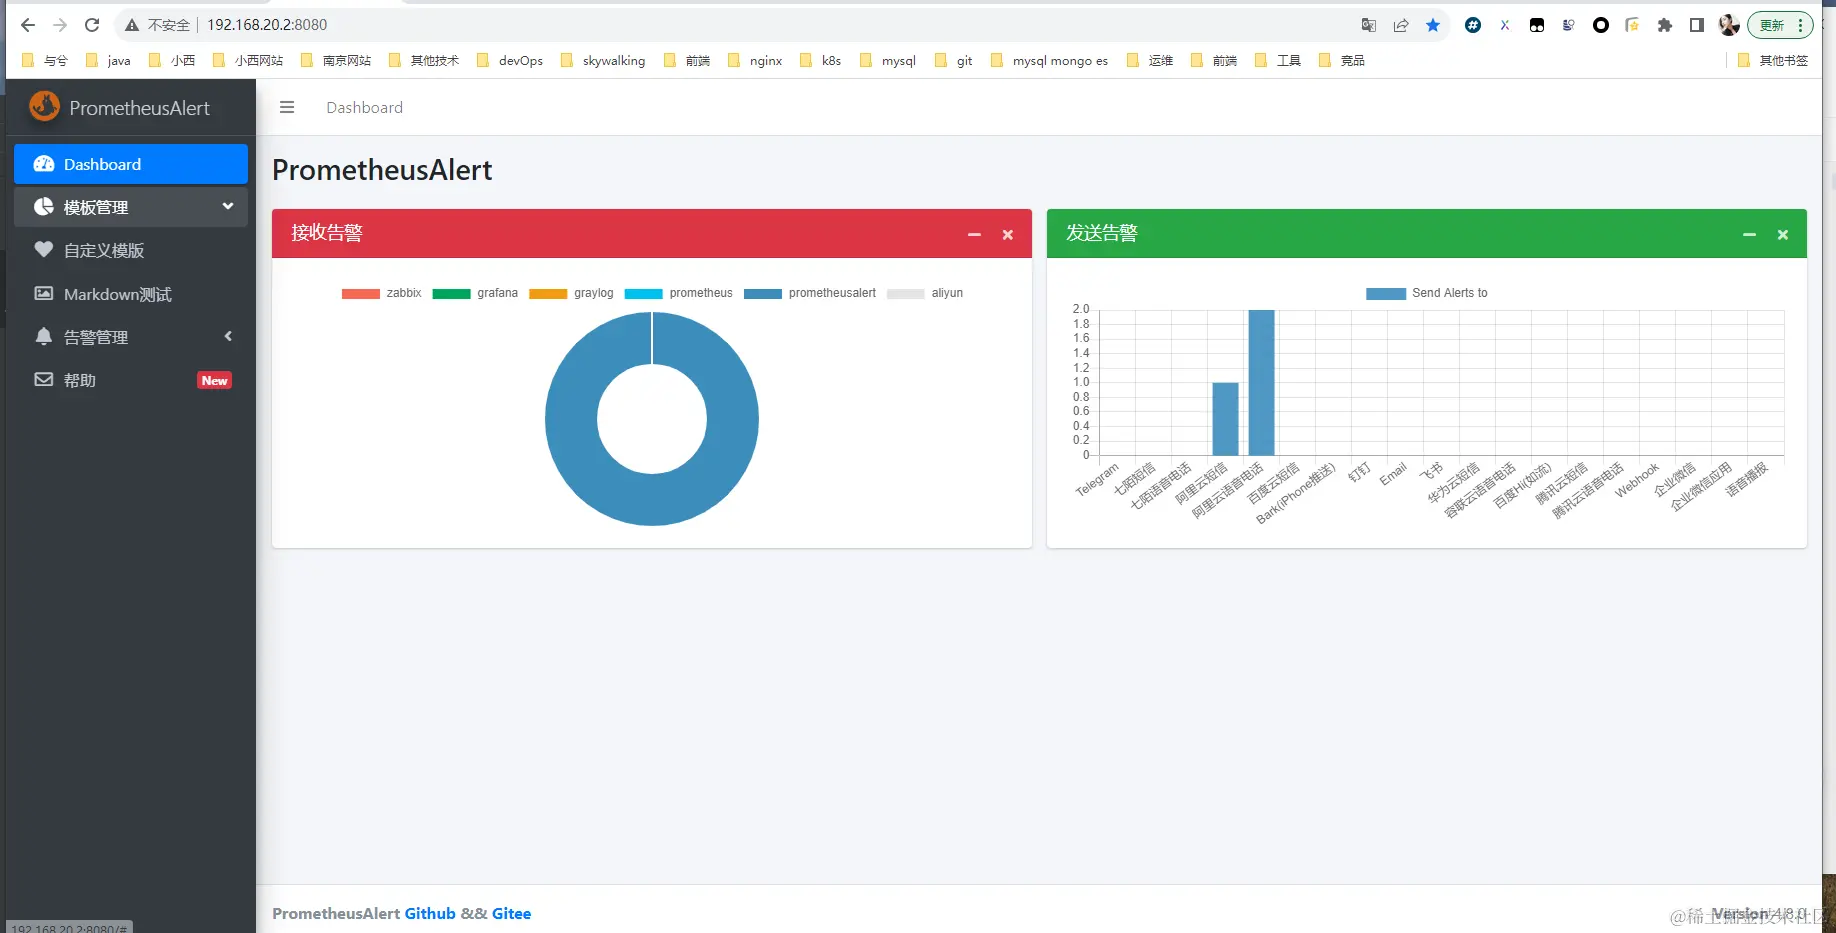Click the red New badge beside 帮助
The image size is (1836, 933).
pos(214,380)
